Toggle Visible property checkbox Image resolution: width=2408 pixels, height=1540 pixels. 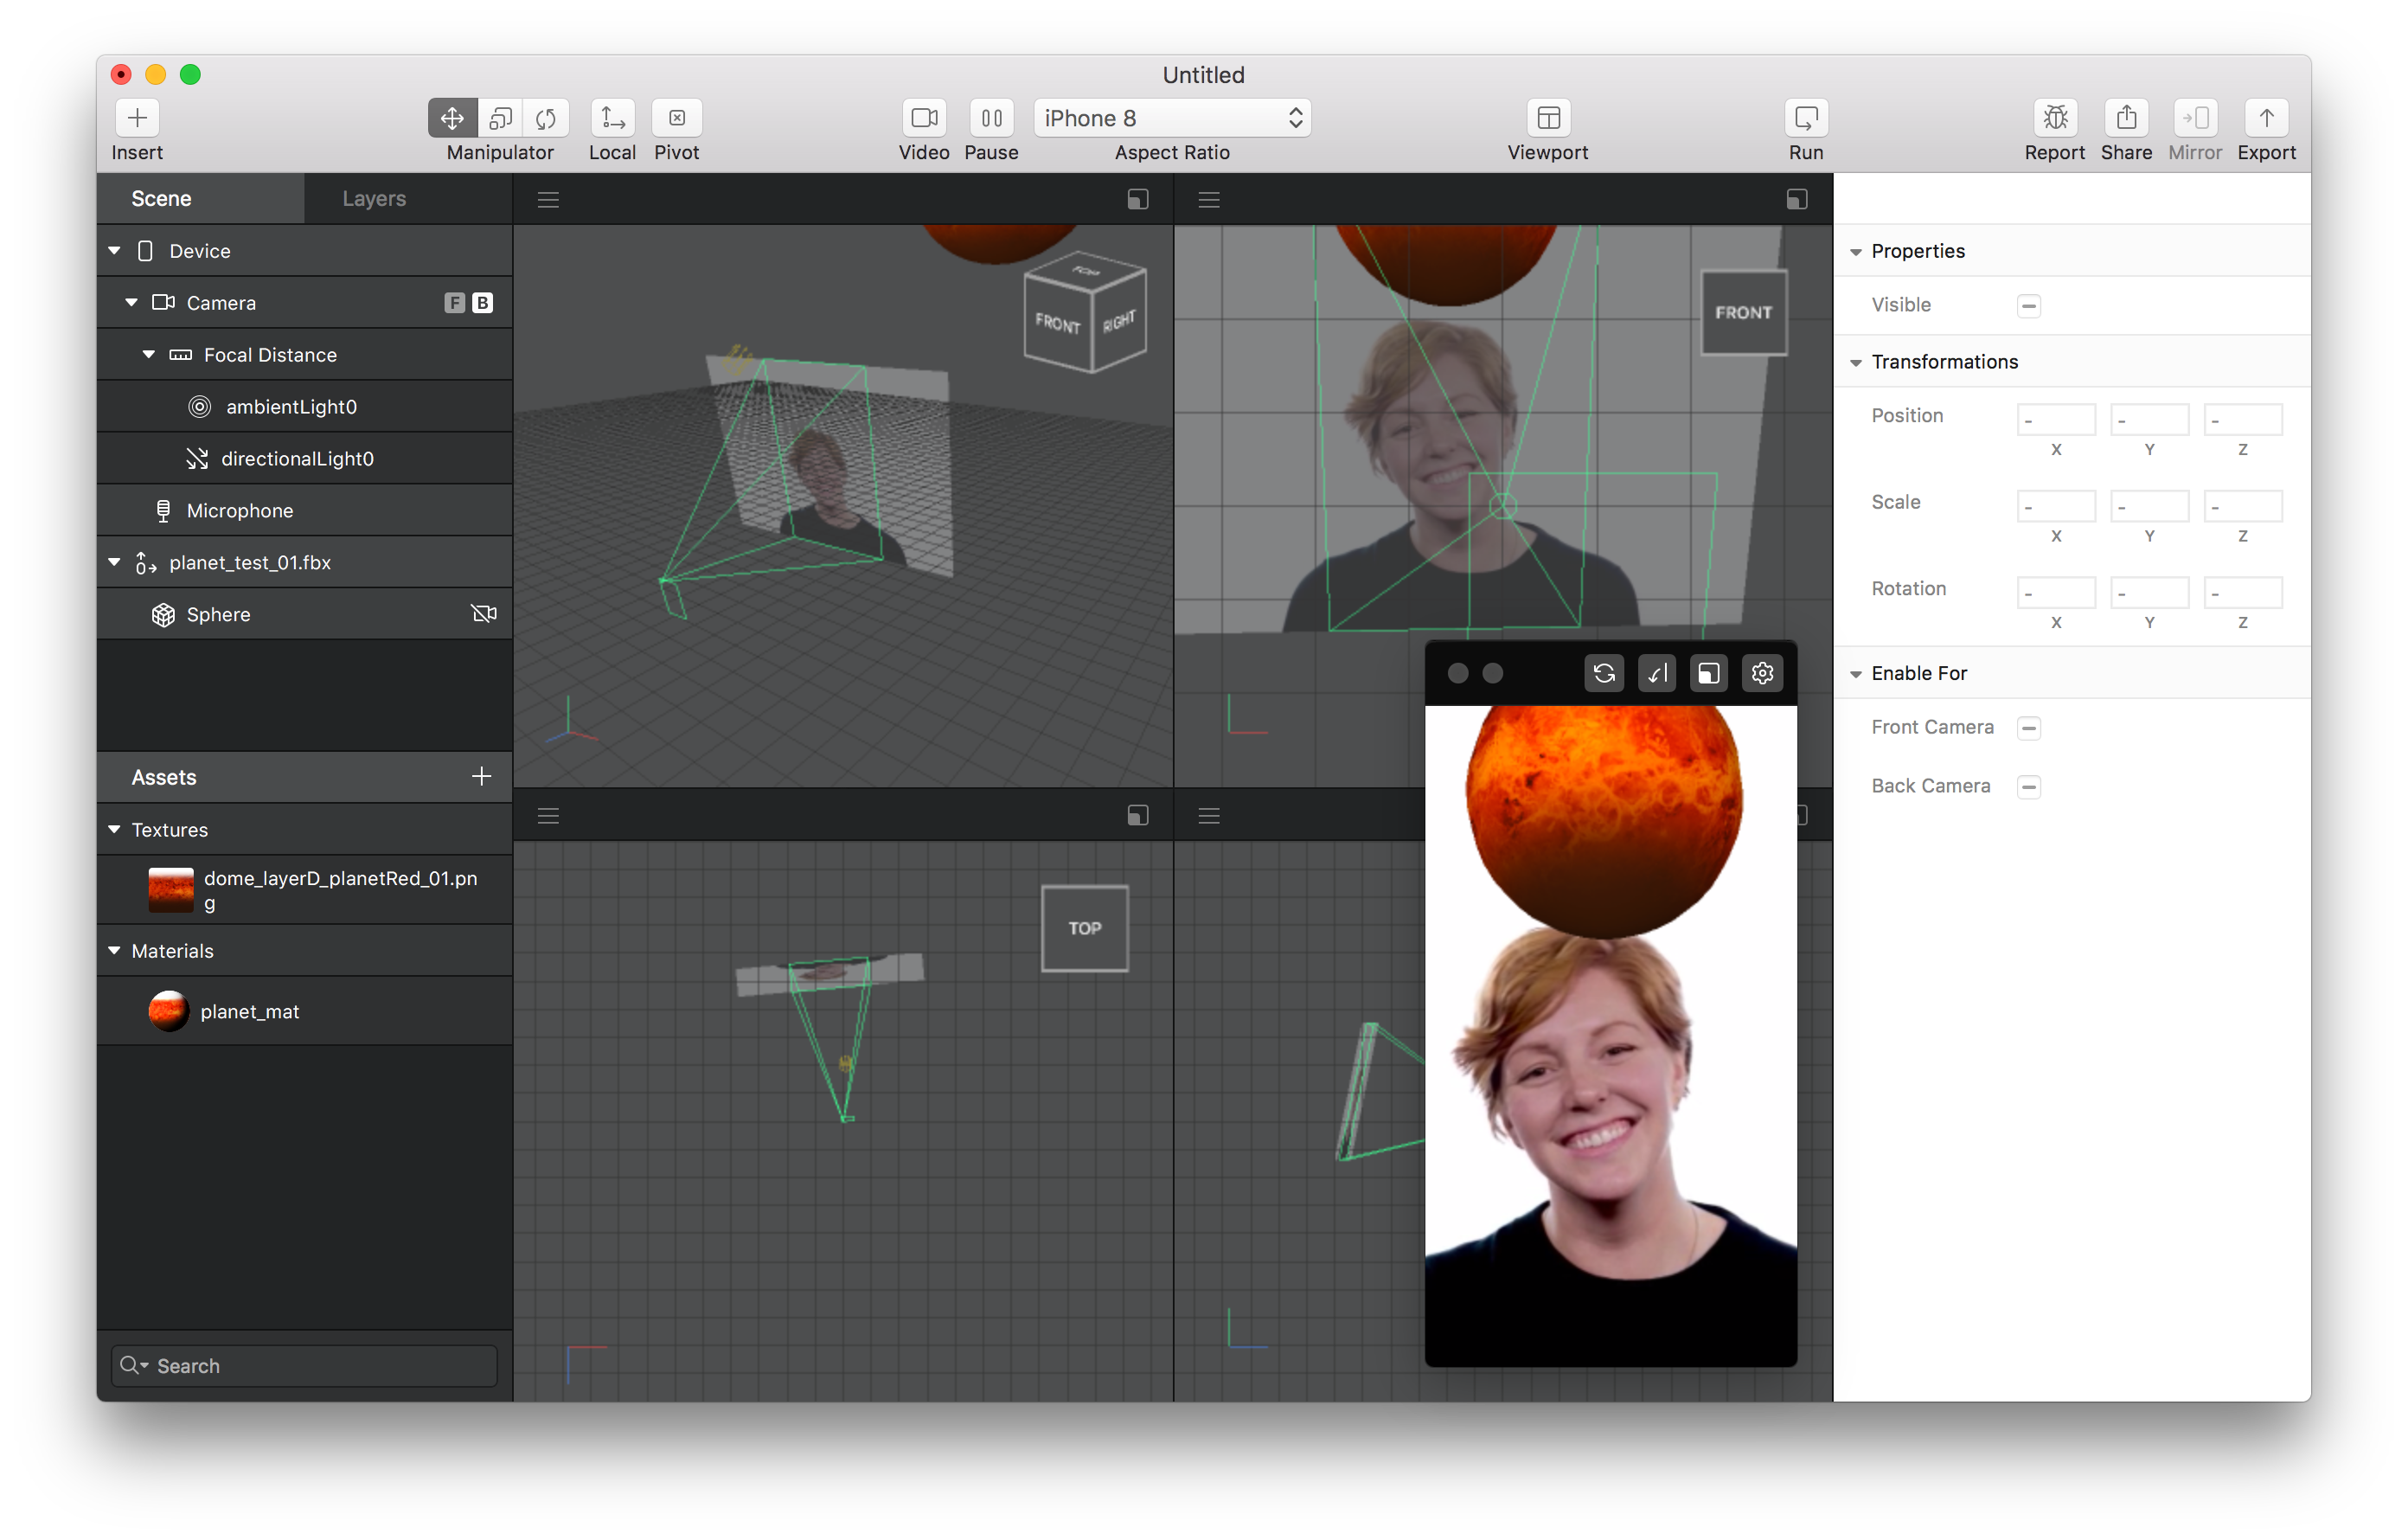pyautogui.click(x=2030, y=305)
